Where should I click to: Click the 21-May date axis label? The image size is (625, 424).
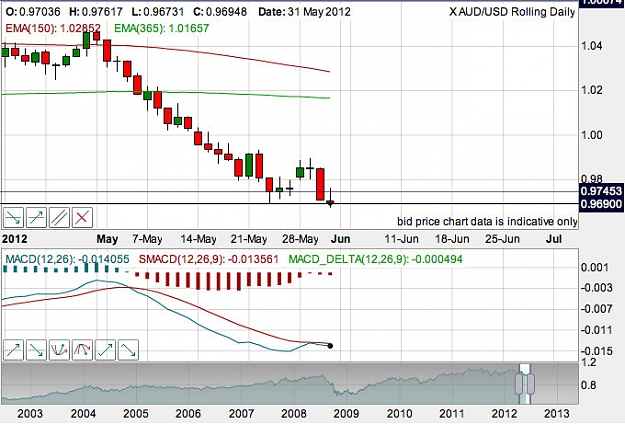(249, 239)
